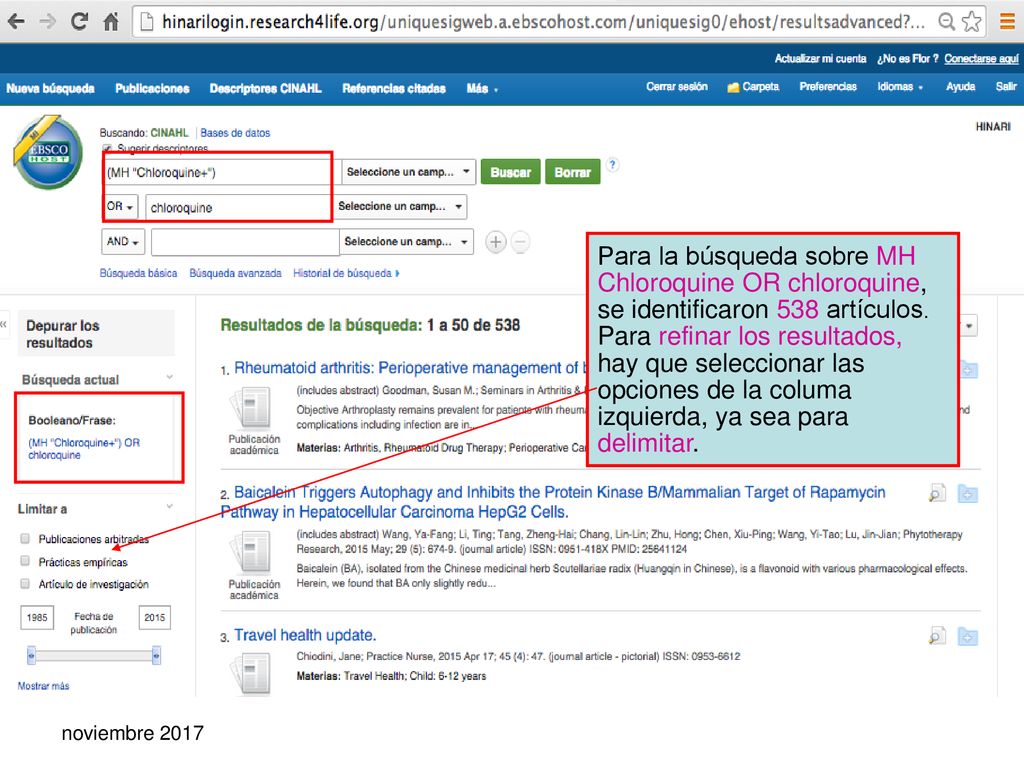The height and width of the screenshot is (768, 1024).
Task: Click document icon of Rheumatoid arthritis result
Action: click(251, 409)
